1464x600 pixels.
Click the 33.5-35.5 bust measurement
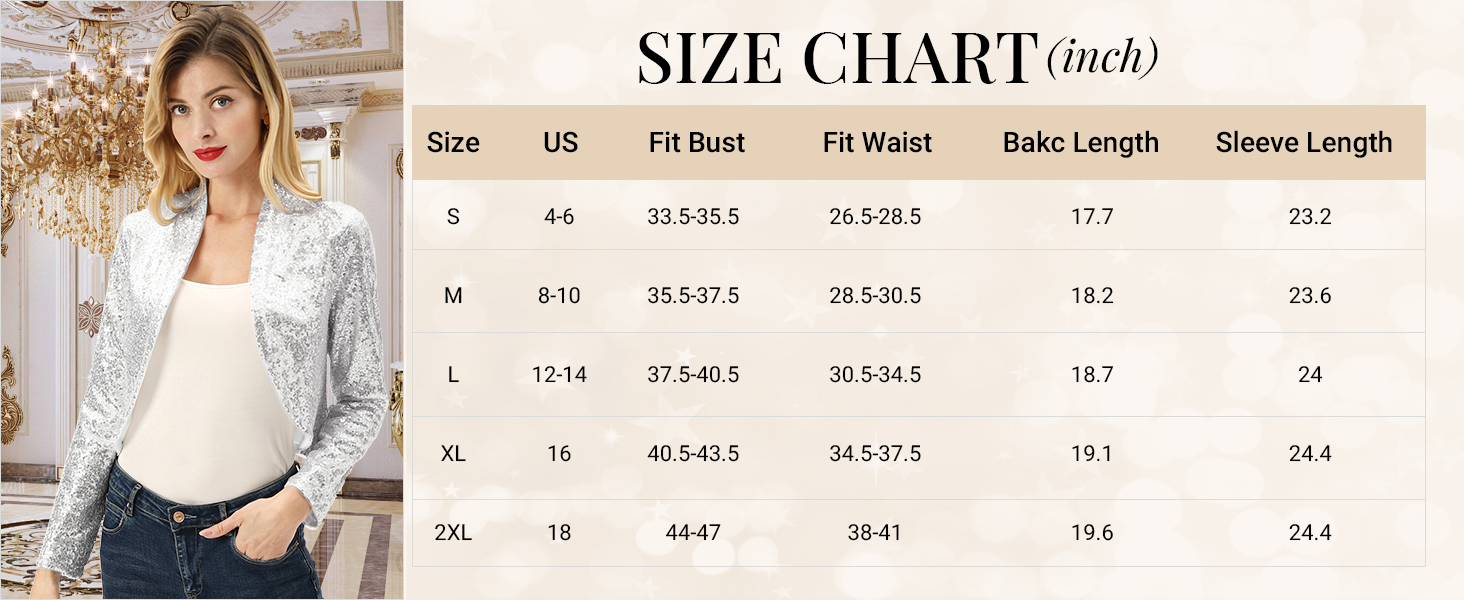pyautogui.click(x=693, y=216)
